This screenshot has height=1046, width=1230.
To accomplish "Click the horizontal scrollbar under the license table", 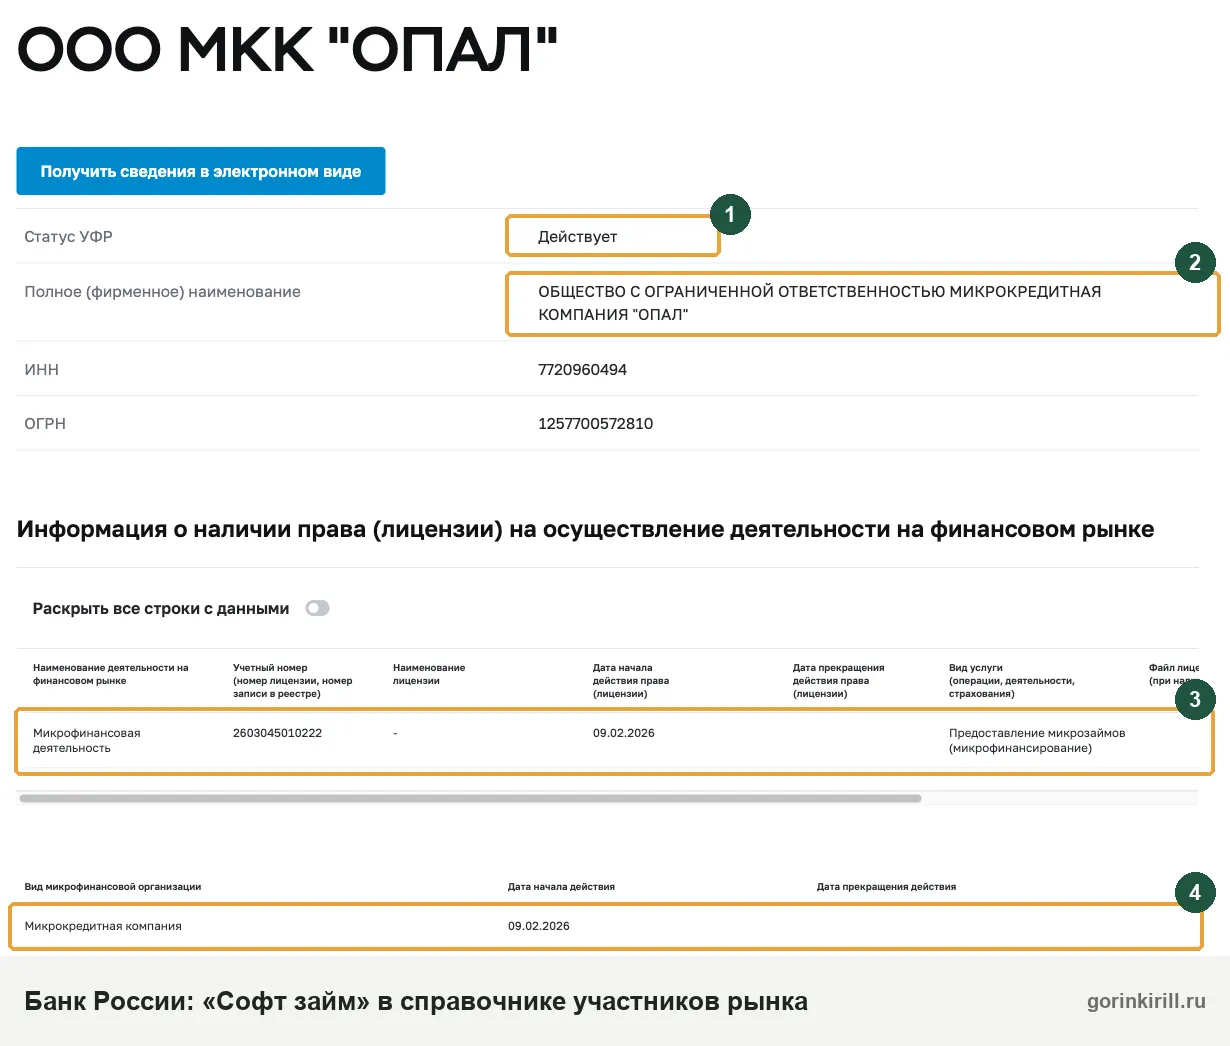I will [x=470, y=798].
